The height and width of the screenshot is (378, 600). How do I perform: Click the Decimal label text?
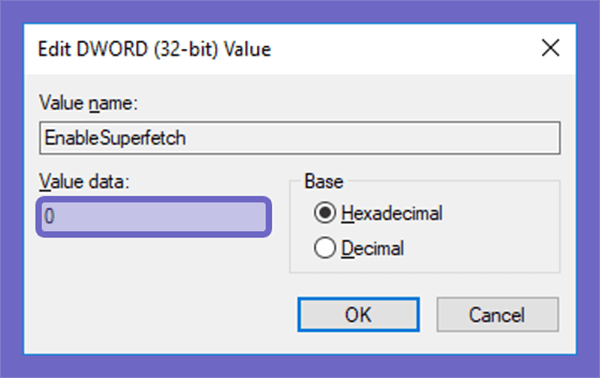[372, 248]
